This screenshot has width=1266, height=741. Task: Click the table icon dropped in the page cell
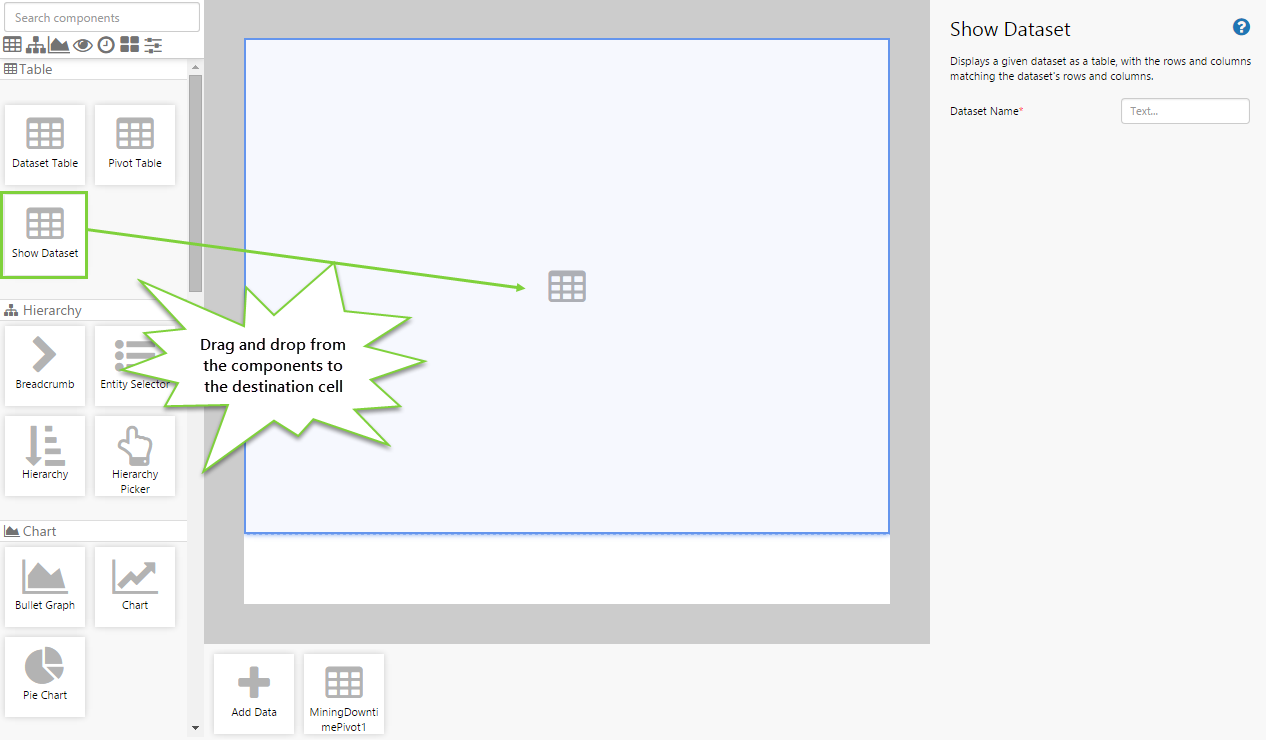coord(567,287)
